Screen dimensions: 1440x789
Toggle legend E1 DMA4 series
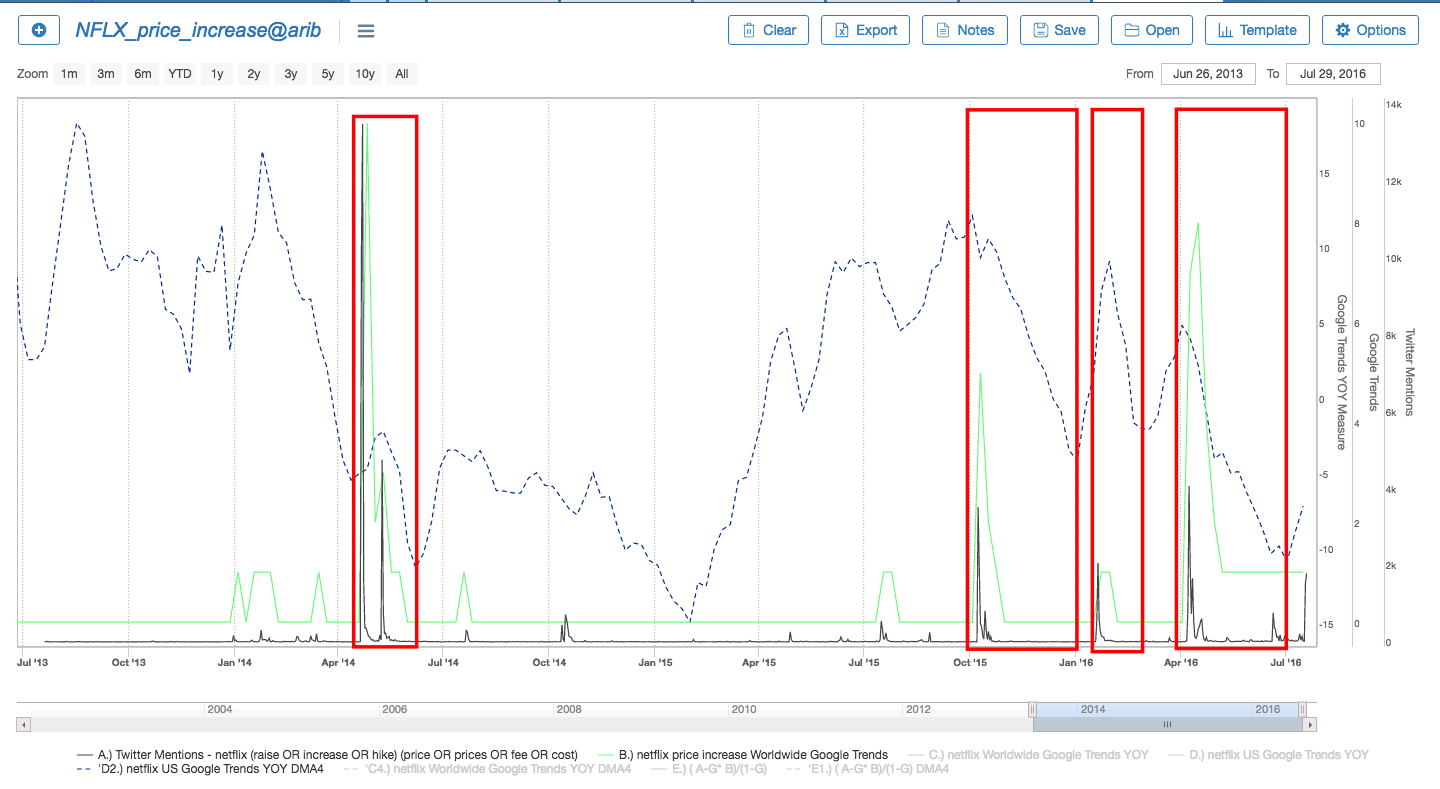click(x=867, y=769)
